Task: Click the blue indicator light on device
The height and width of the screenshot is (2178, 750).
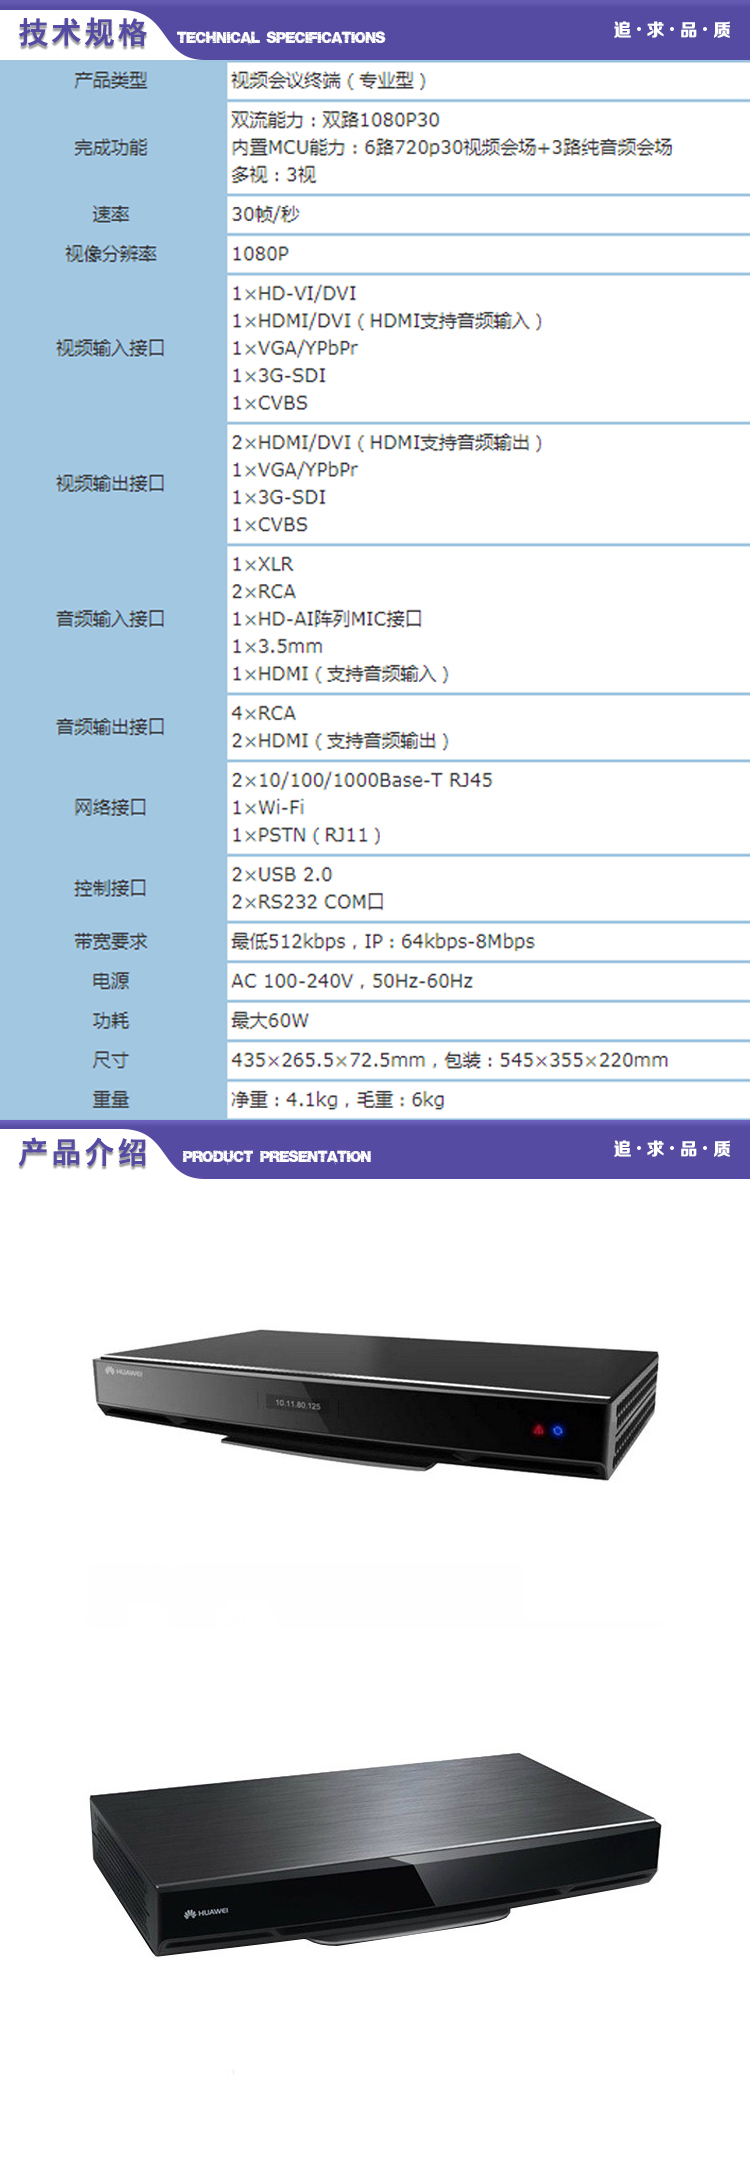Action: pos(558,1431)
